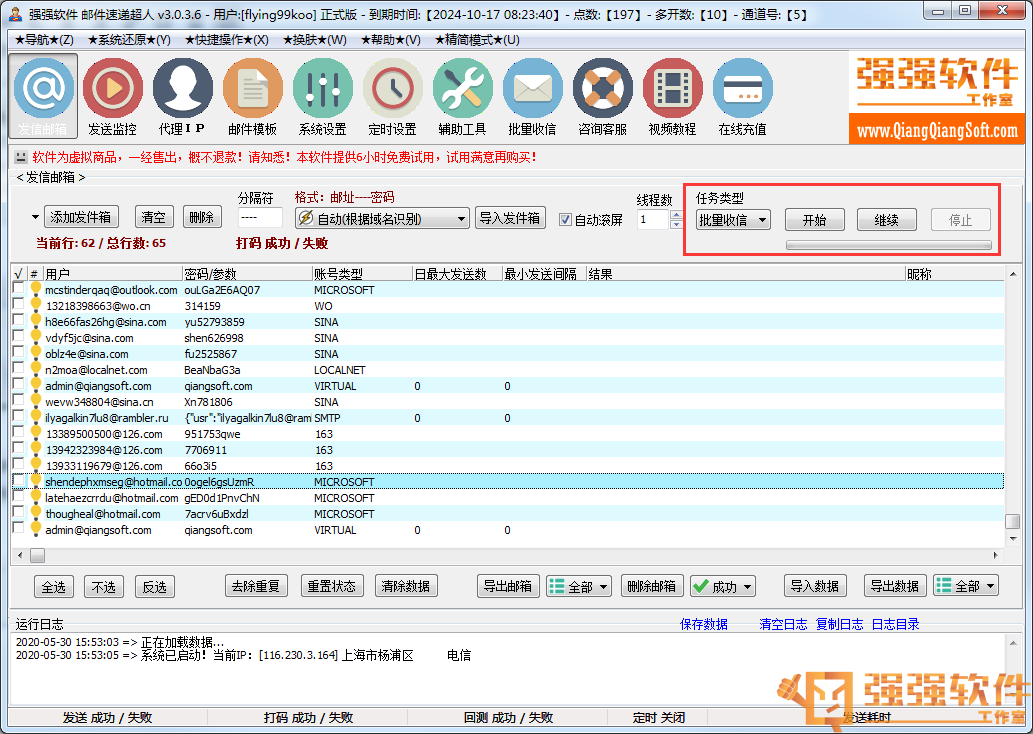Click the 保存数据 link
This screenshot has height=734, width=1033.
tap(704, 624)
